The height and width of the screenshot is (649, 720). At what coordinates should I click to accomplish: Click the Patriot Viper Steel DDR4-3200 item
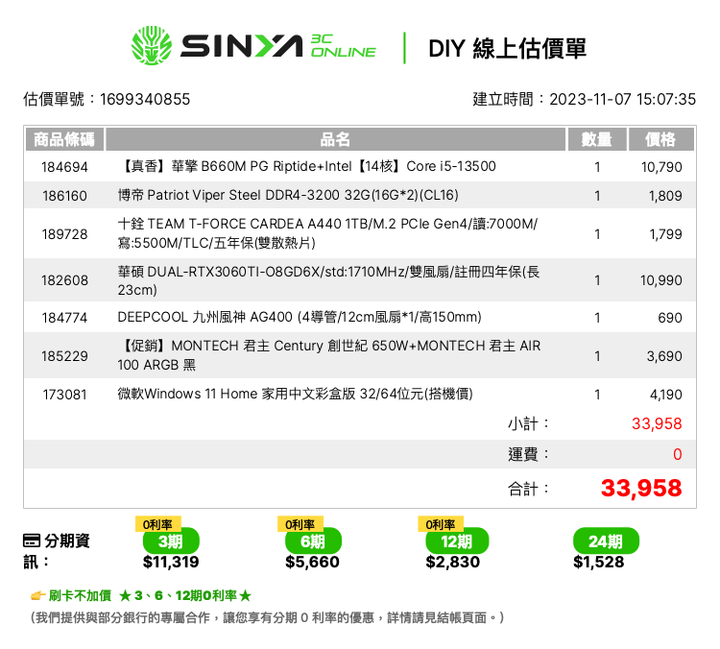(288, 195)
